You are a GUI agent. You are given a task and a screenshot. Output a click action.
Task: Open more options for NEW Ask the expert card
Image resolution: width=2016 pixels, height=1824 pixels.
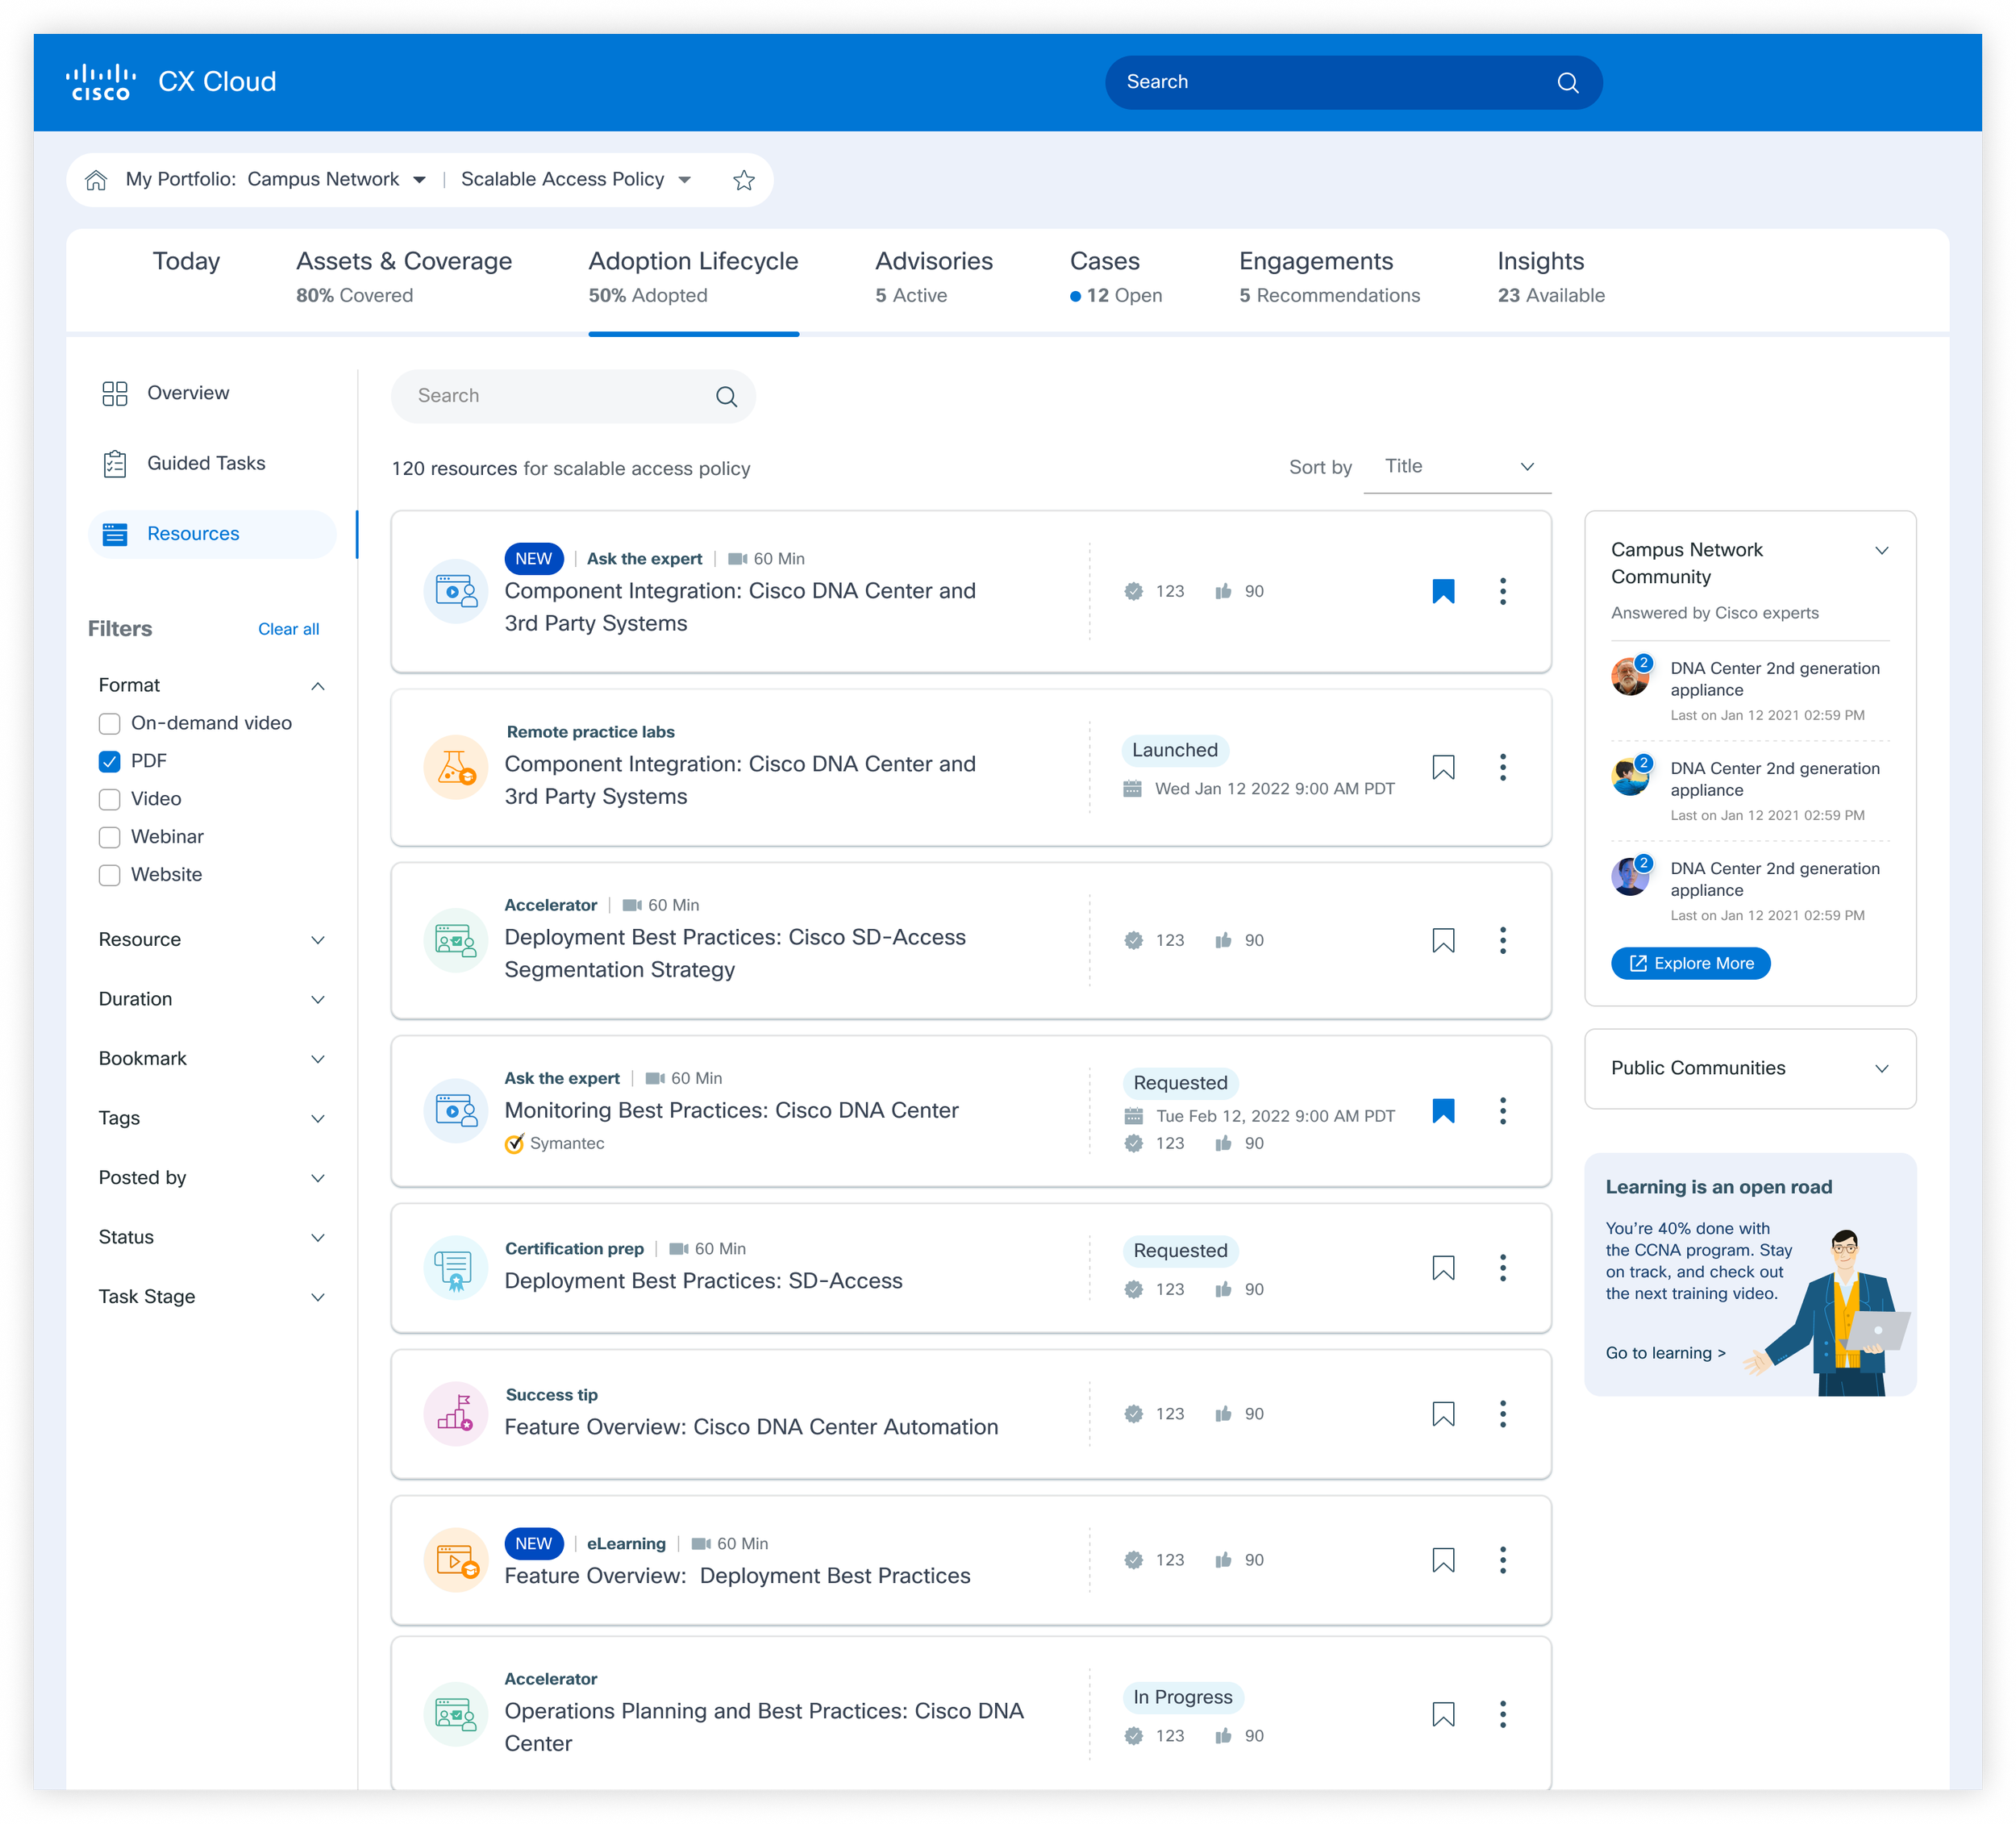[1502, 591]
